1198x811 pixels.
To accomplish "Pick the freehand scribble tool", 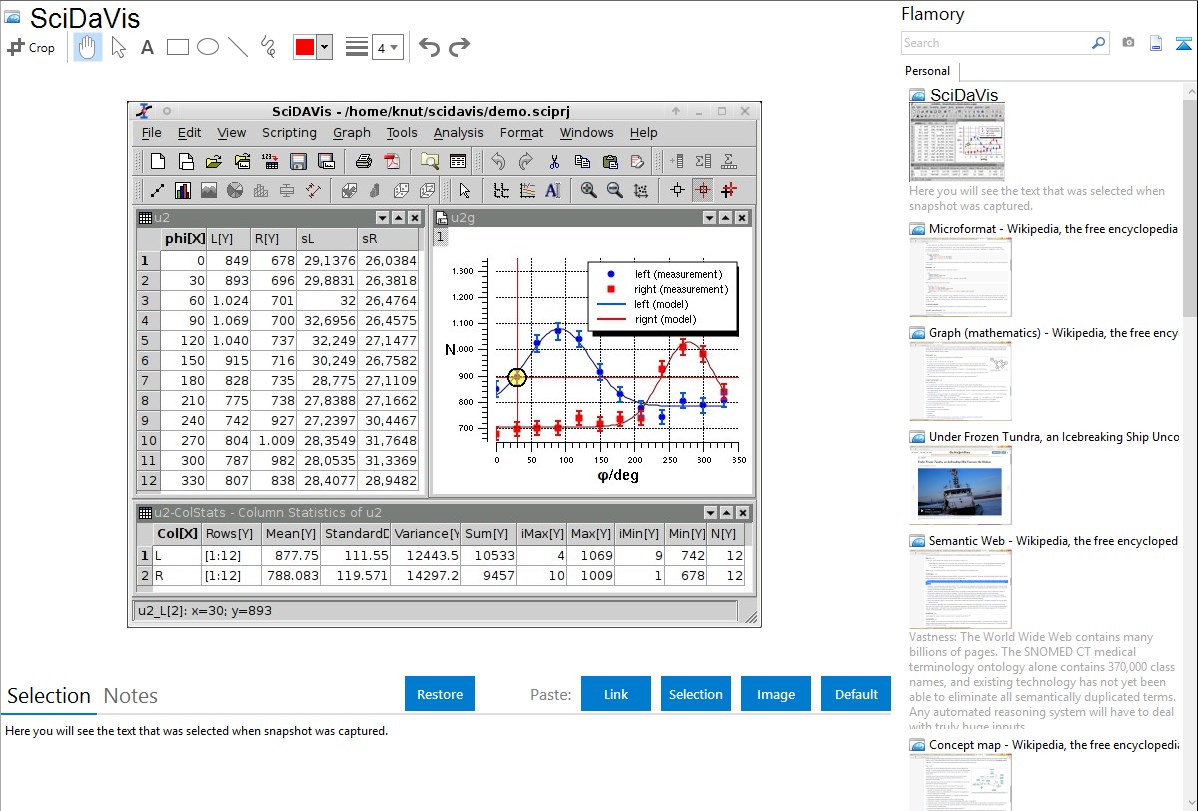I will click(x=268, y=47).
